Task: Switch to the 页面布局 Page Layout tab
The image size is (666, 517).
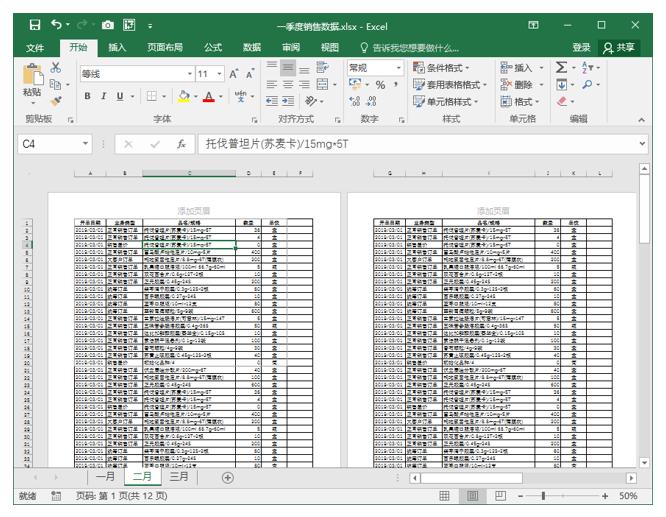Action: pyautogui.click(x=165, y=48)
